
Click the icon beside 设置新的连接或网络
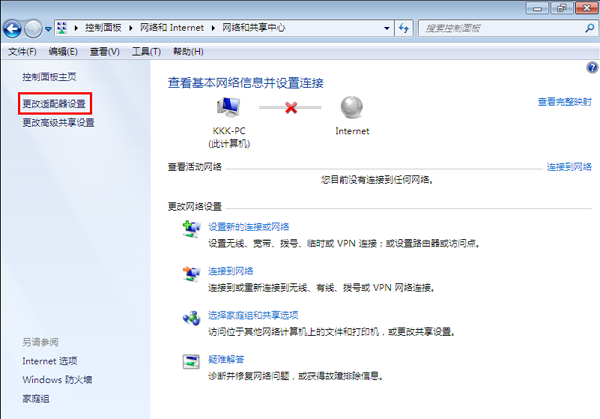(190, 231)
